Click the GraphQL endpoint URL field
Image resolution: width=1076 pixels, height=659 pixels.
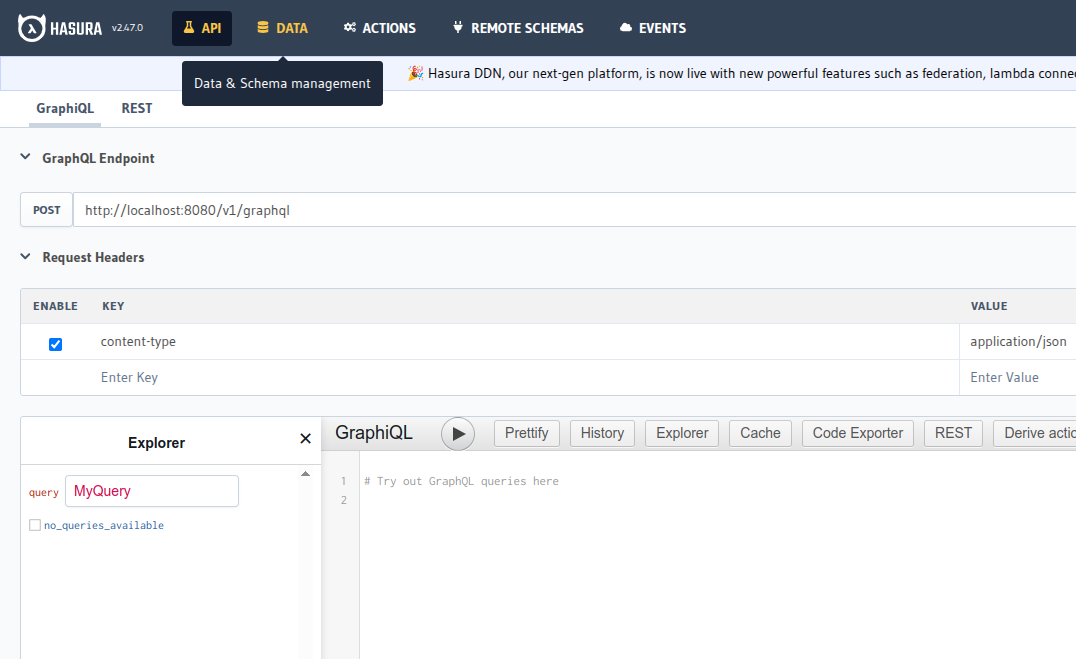(x=574, y=210)
